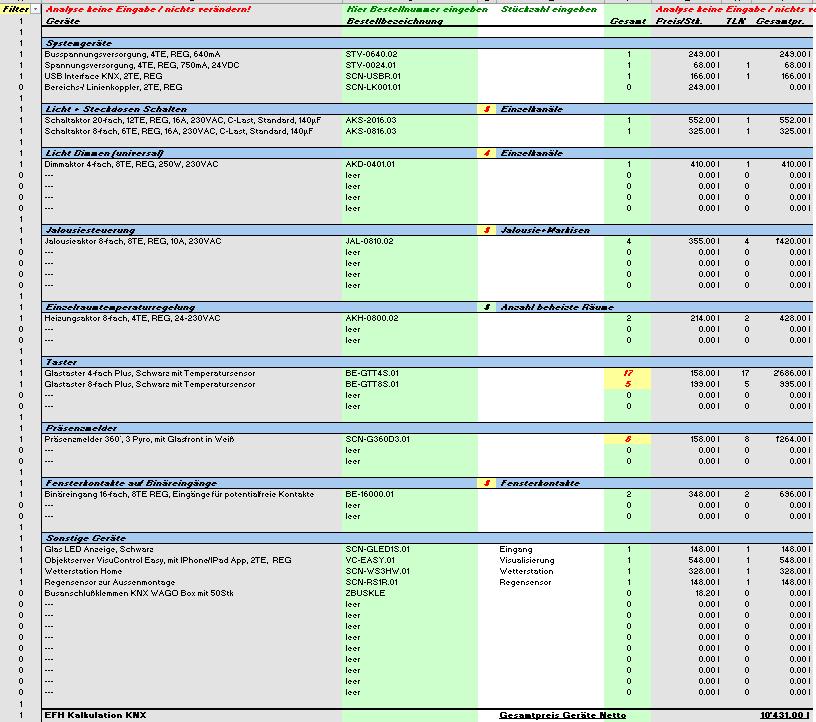Click order number 'AKD-0401.01'
The image size is (816, 722).
click(x=370, y=164)
